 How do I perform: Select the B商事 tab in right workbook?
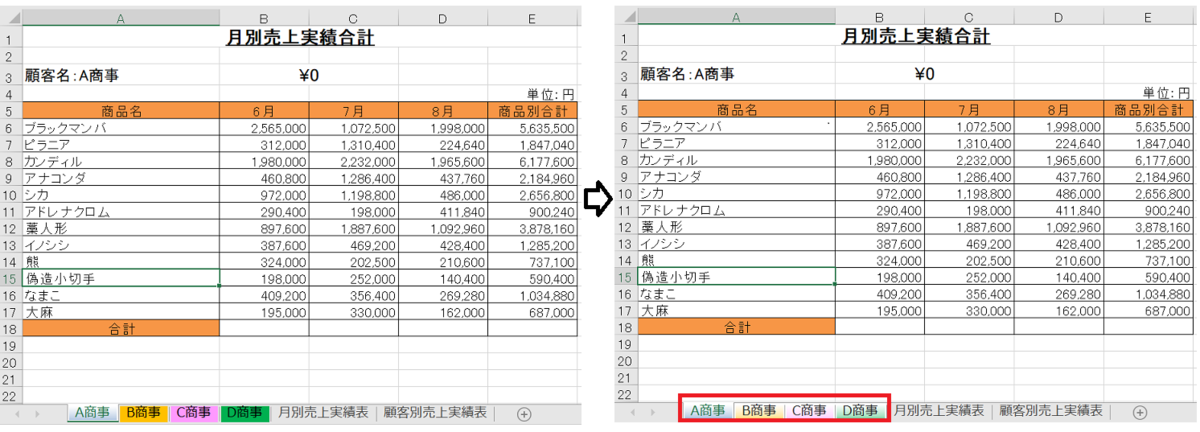point(758,410)
